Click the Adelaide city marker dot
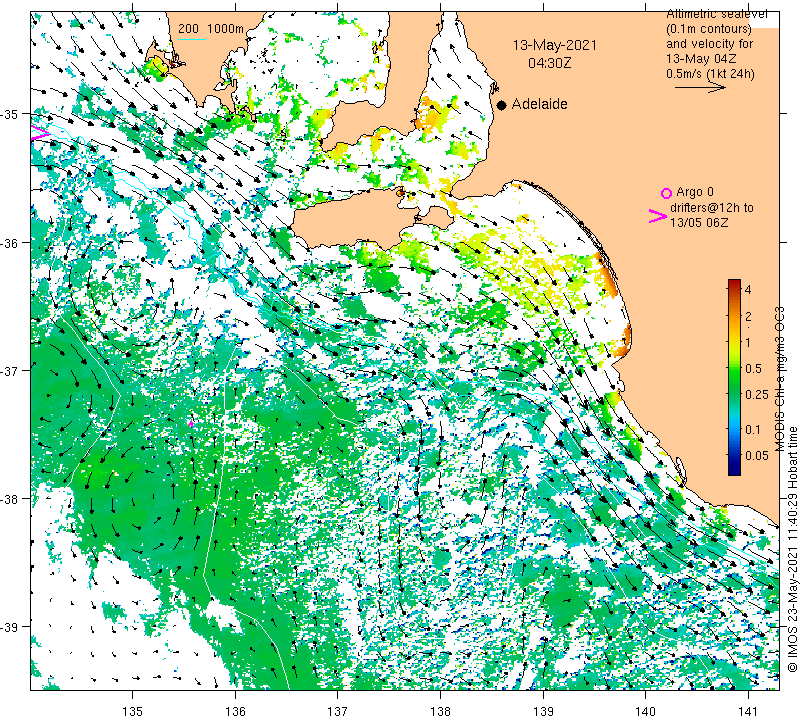Image resolution: width=800 pixels, height=720 pixels. [x=502, y=105]
